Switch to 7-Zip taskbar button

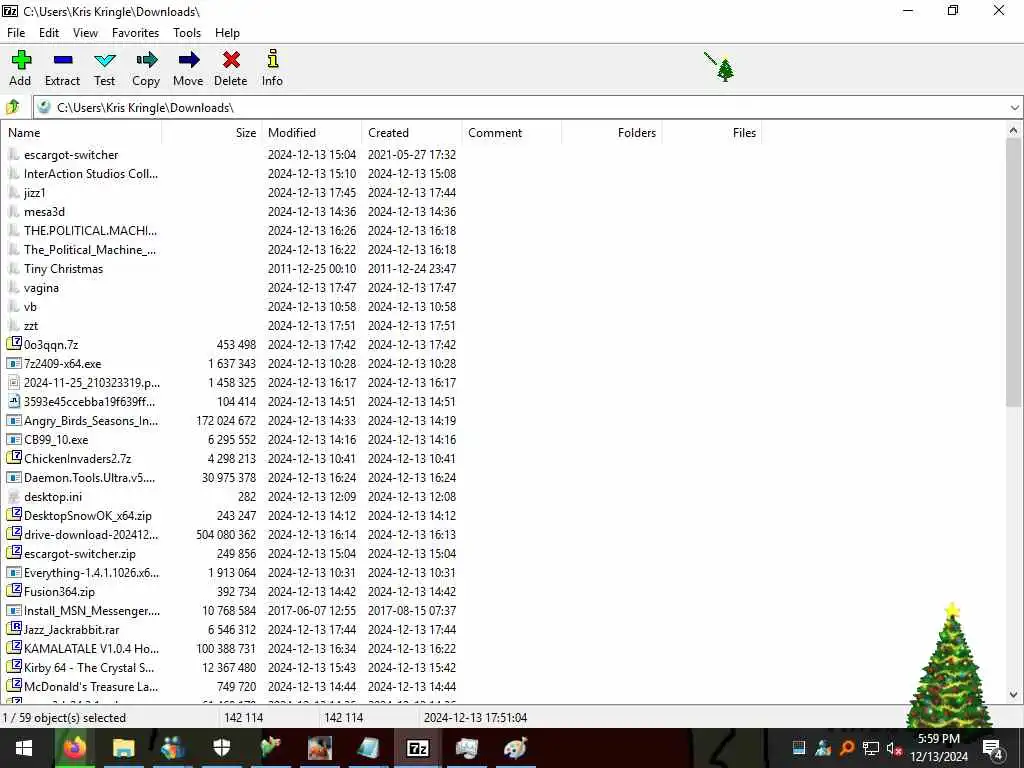[x=417, y=748]
